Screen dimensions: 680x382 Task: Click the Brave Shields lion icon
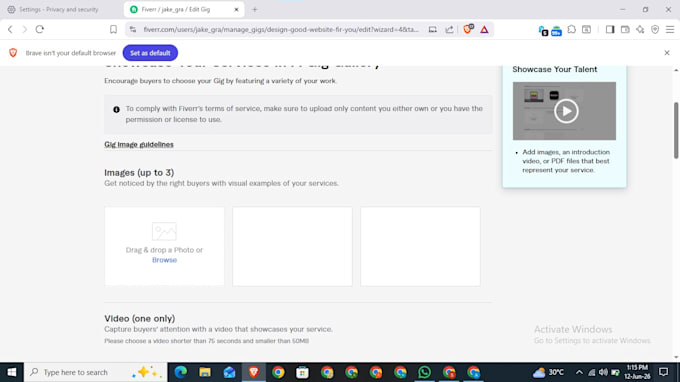468,29
